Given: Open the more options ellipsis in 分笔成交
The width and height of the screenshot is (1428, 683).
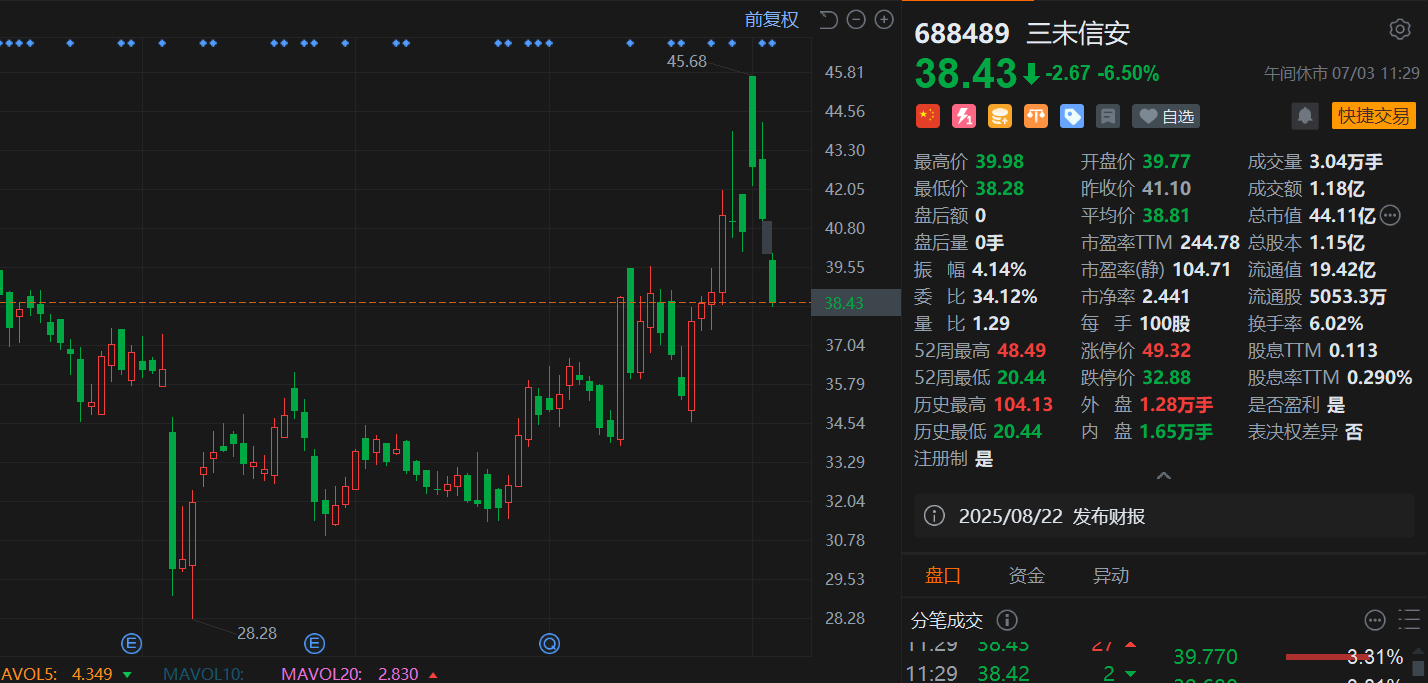Looking at the screenshot, I should click(1375, 620).
